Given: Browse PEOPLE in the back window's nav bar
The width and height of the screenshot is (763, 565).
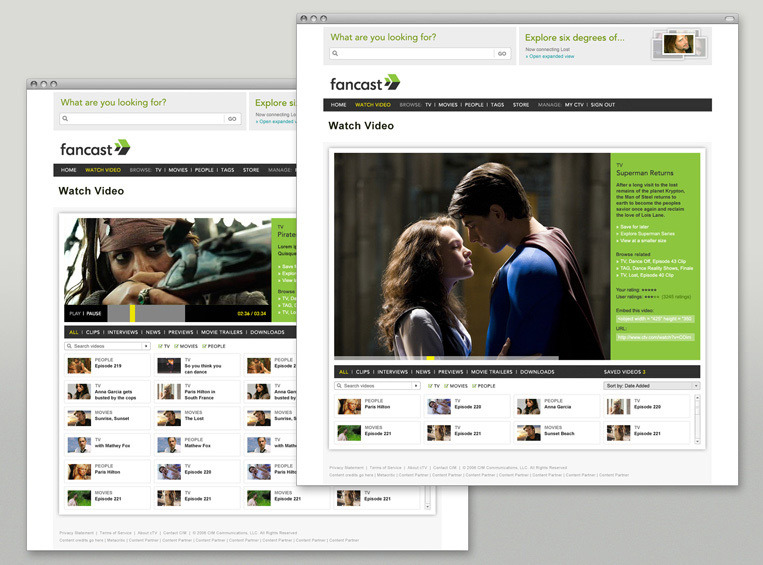Looking at the screenshot, I should (x=204, y=170).
